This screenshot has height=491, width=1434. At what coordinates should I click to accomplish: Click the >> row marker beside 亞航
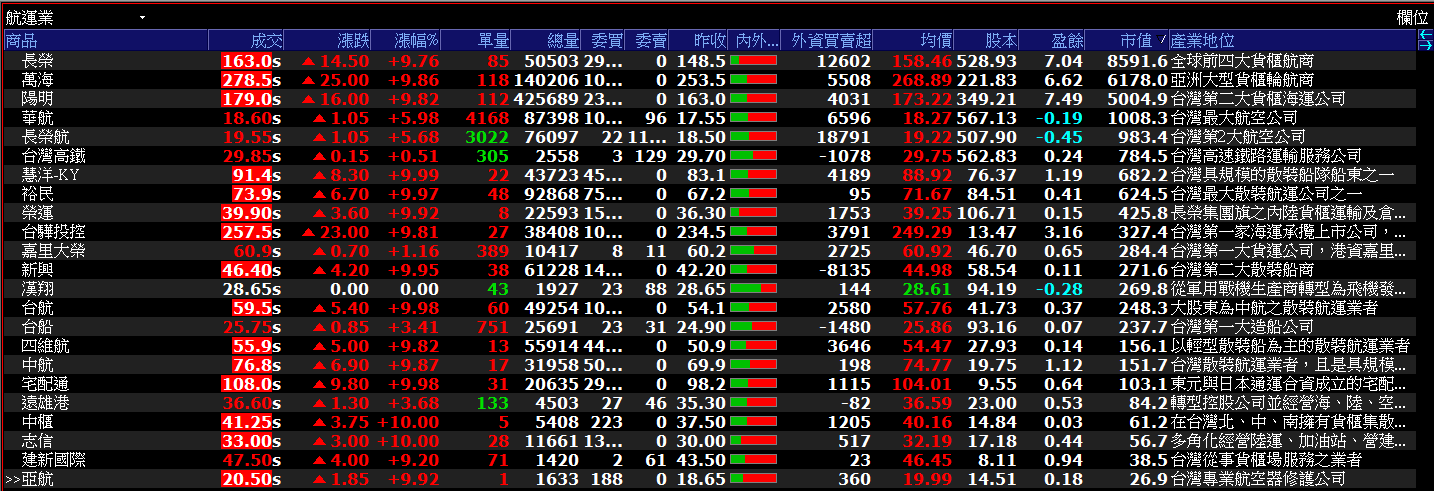pos(12,479)
